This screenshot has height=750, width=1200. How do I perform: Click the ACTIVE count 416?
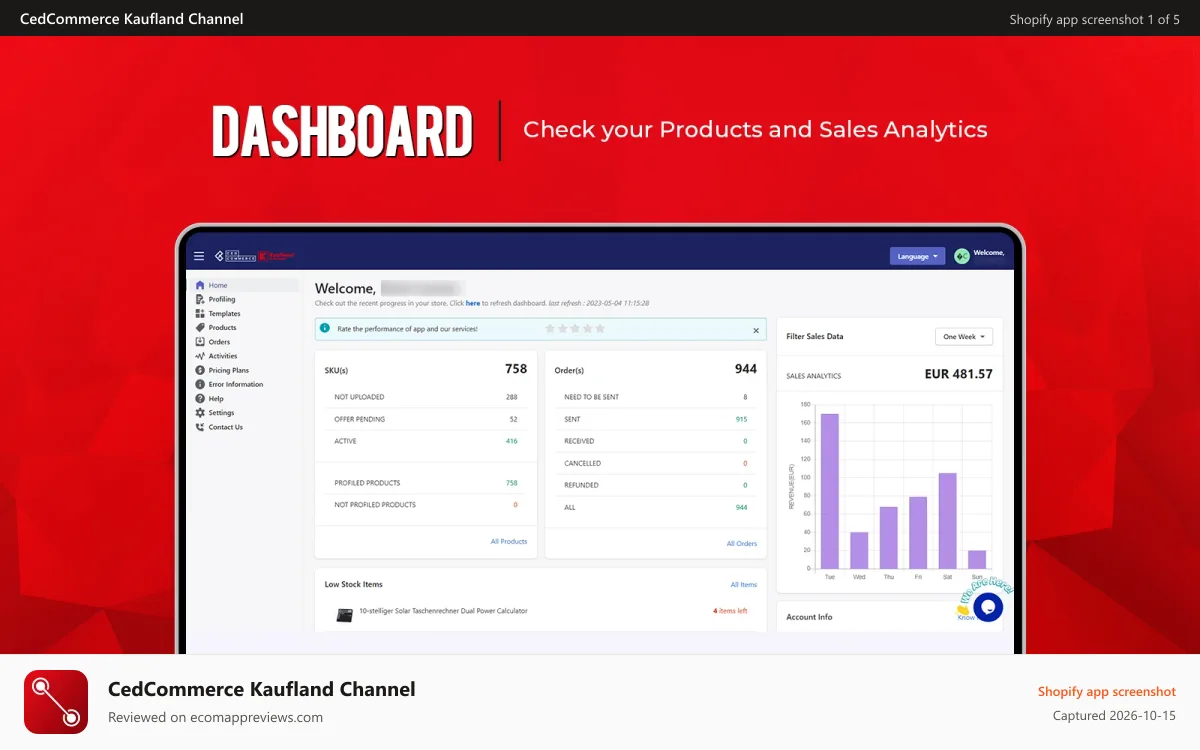pyautogui.click(x=511, y=441)
